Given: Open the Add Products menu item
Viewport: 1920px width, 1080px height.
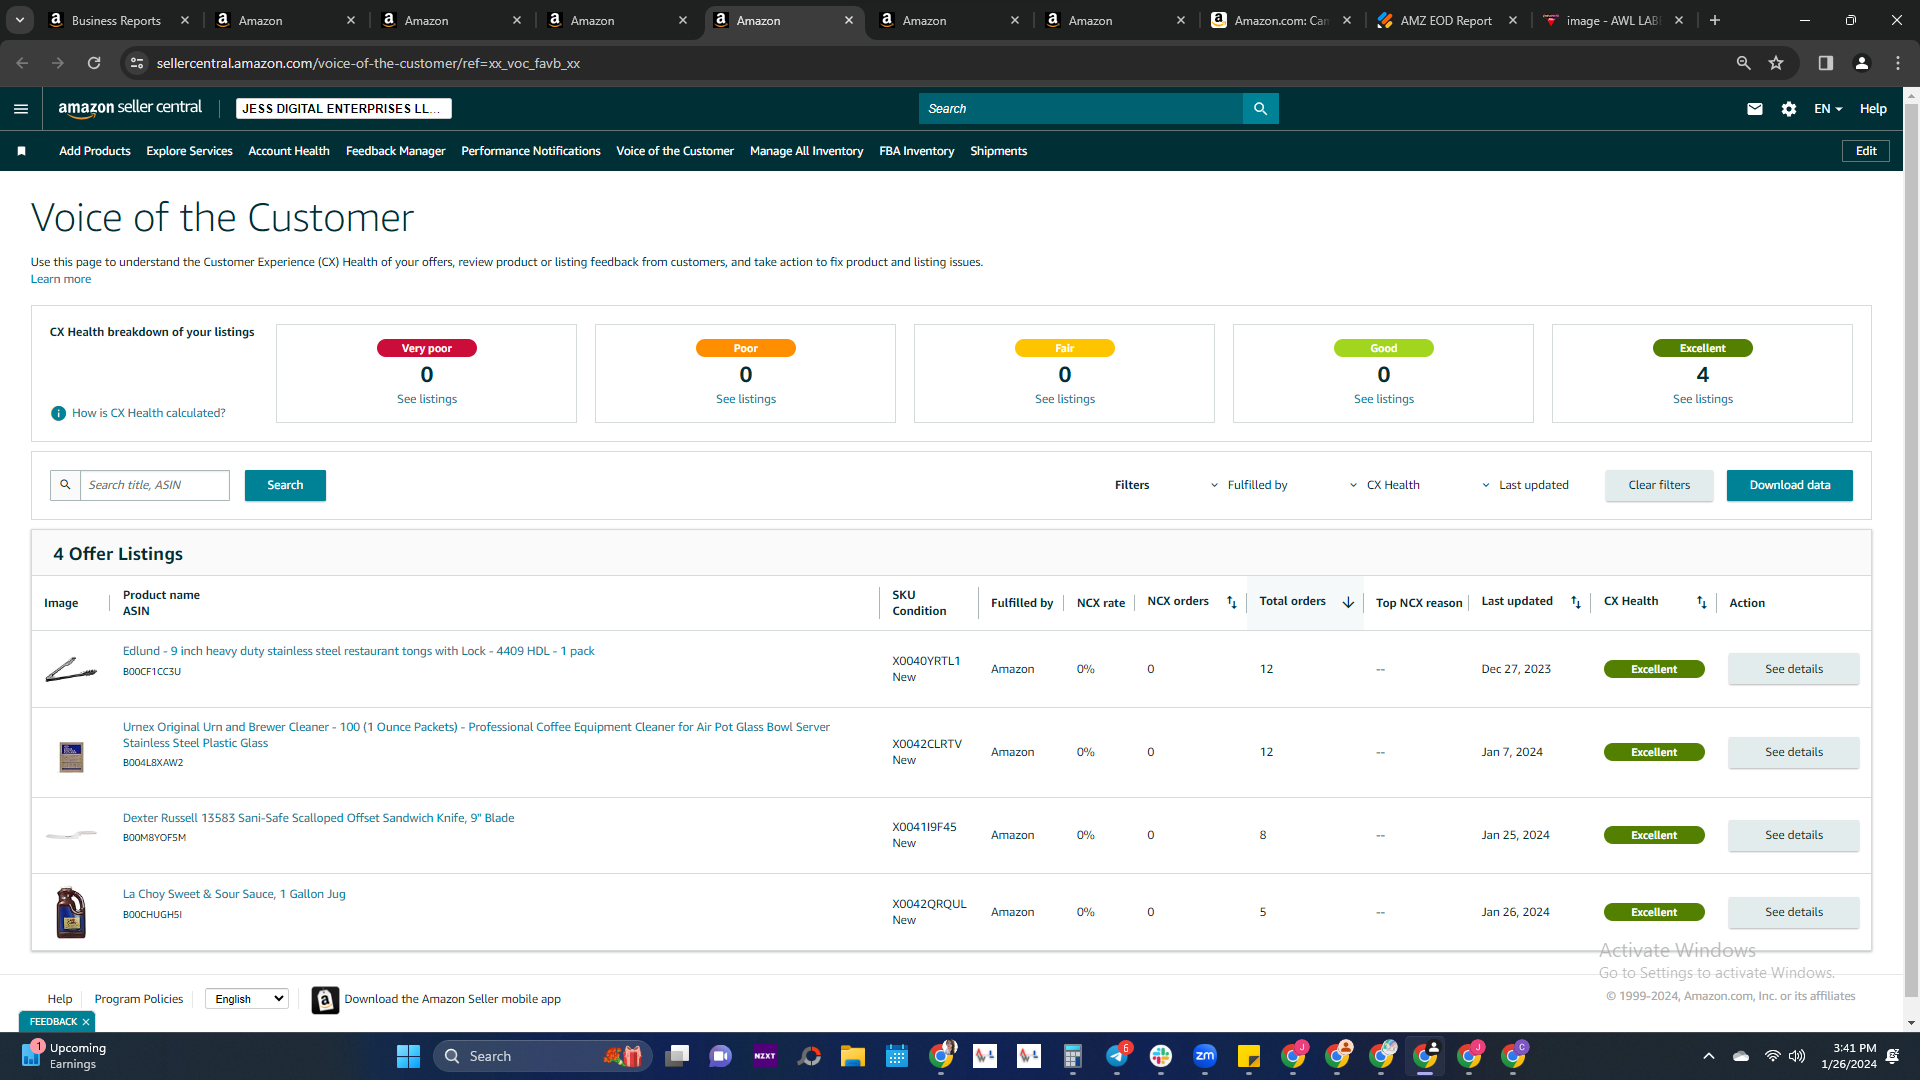Looking at the screenshot, I should pyautogui.click(x=95, y=151).
